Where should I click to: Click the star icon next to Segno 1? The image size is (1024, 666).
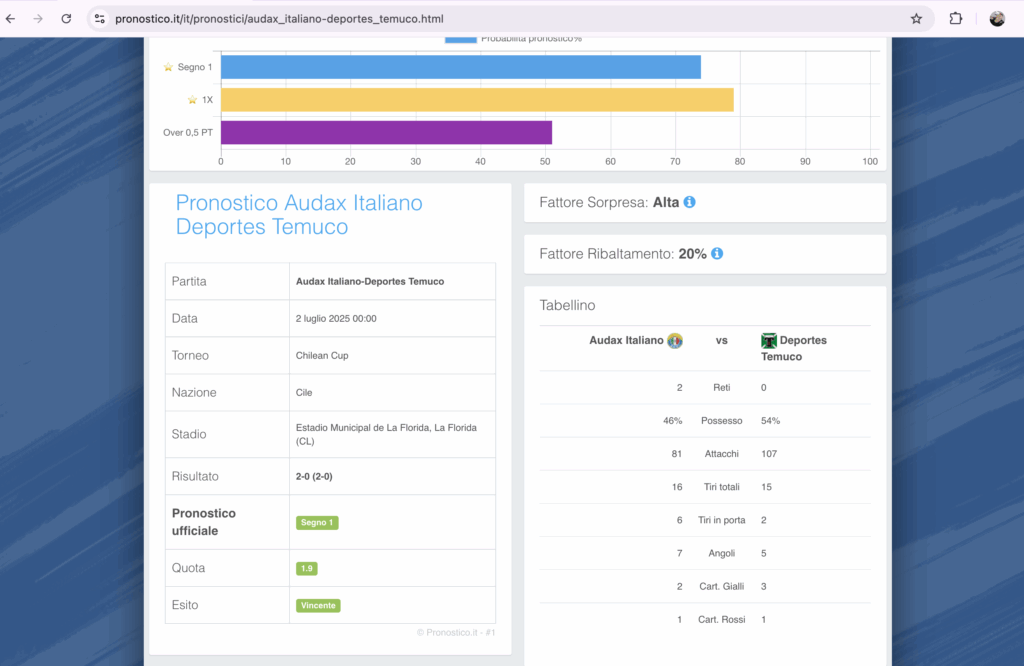(x=168, y=67)
